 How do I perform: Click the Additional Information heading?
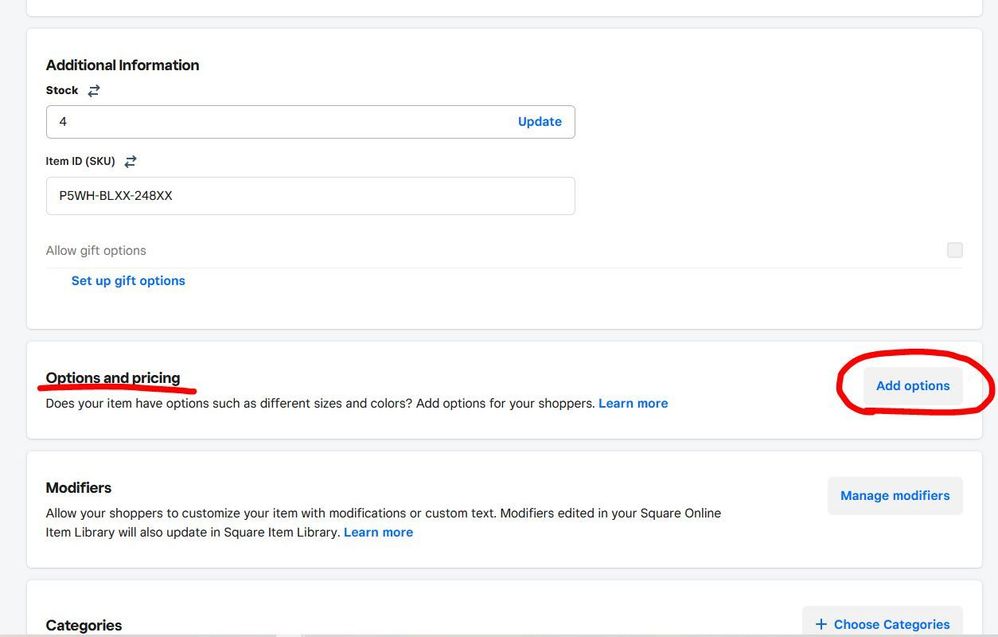click(x=122, y=65)
